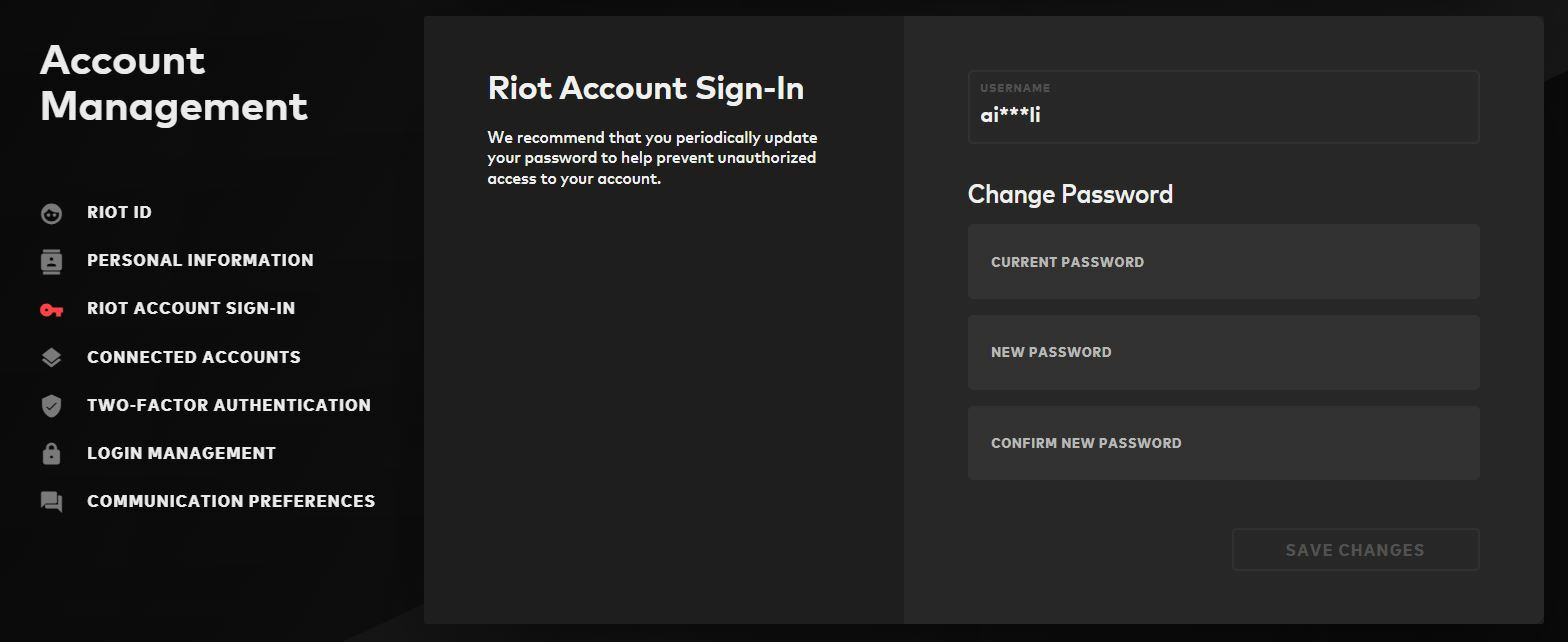Click the Communication Preferences chat icon
Image resolution: width=1568 pixels, height=642 pixels.
[x=51, y=502]
